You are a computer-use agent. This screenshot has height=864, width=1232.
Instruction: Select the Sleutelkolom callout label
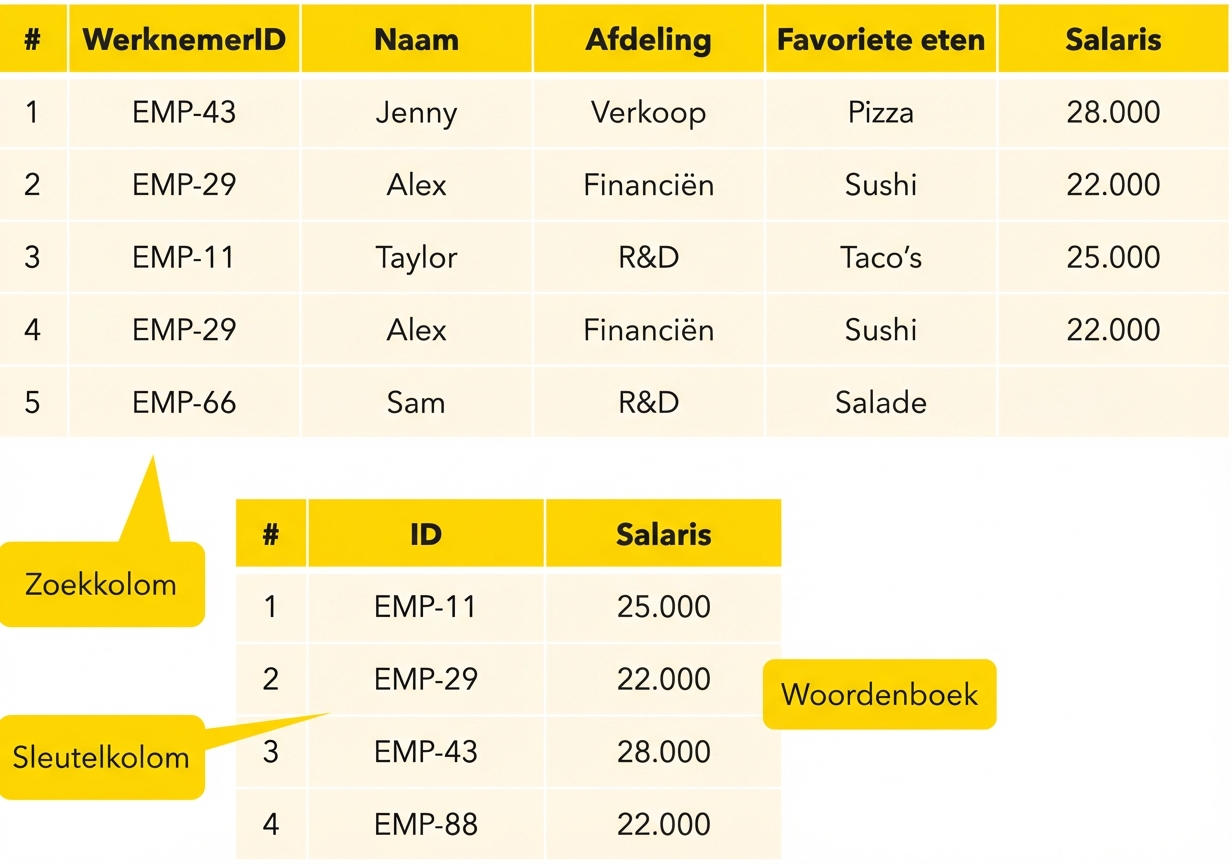pos(100,757)
